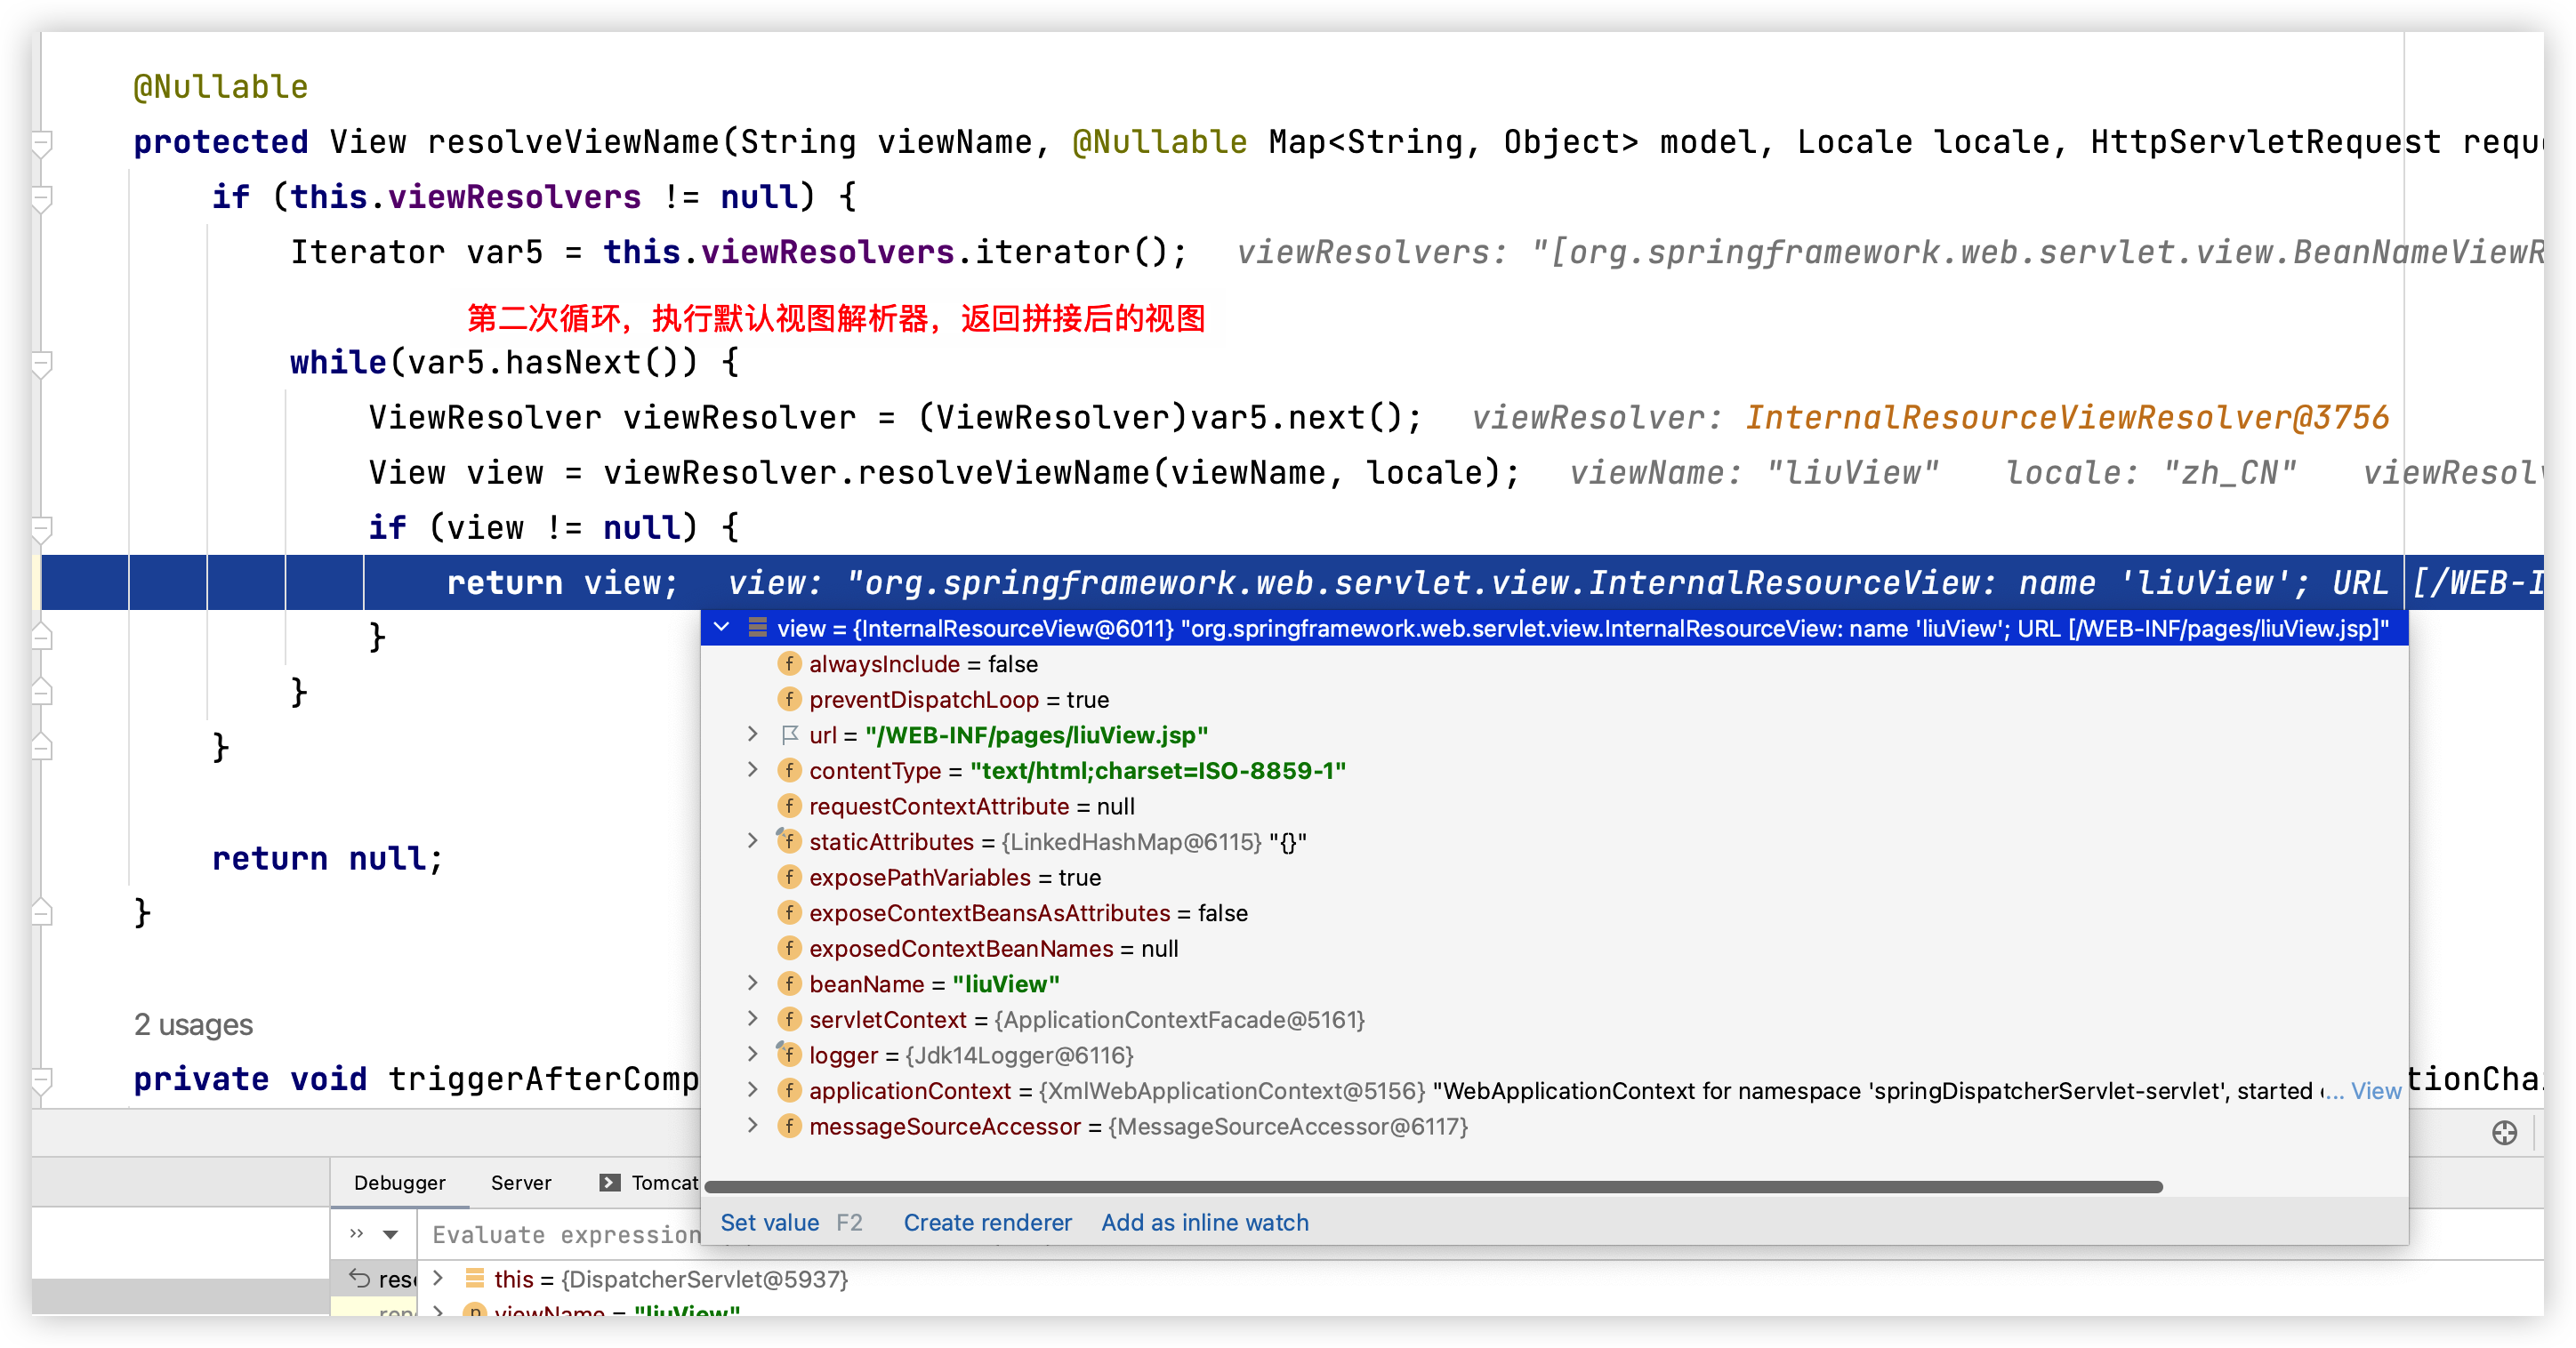Expand the messageSourceAccessor field node
Viewport: 2576px width, 1348px height.
point(752,1126)
